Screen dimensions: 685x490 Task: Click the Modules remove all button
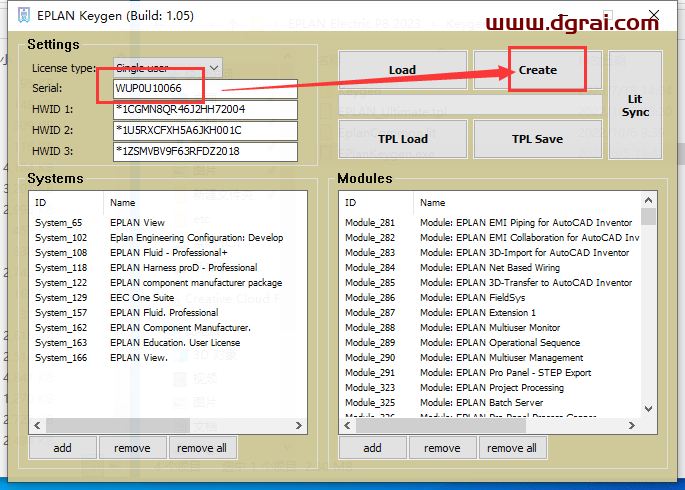(512, 448)
